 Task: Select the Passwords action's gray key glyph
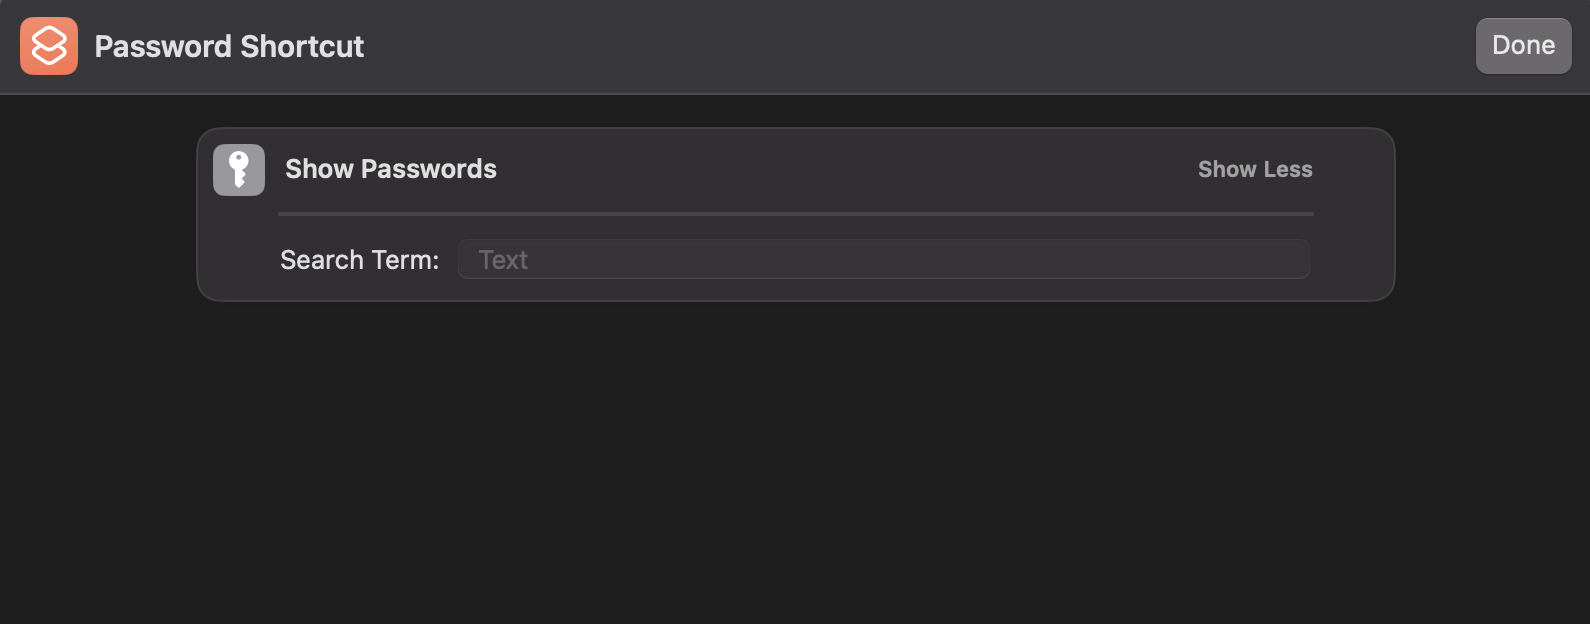coord(239,169)
